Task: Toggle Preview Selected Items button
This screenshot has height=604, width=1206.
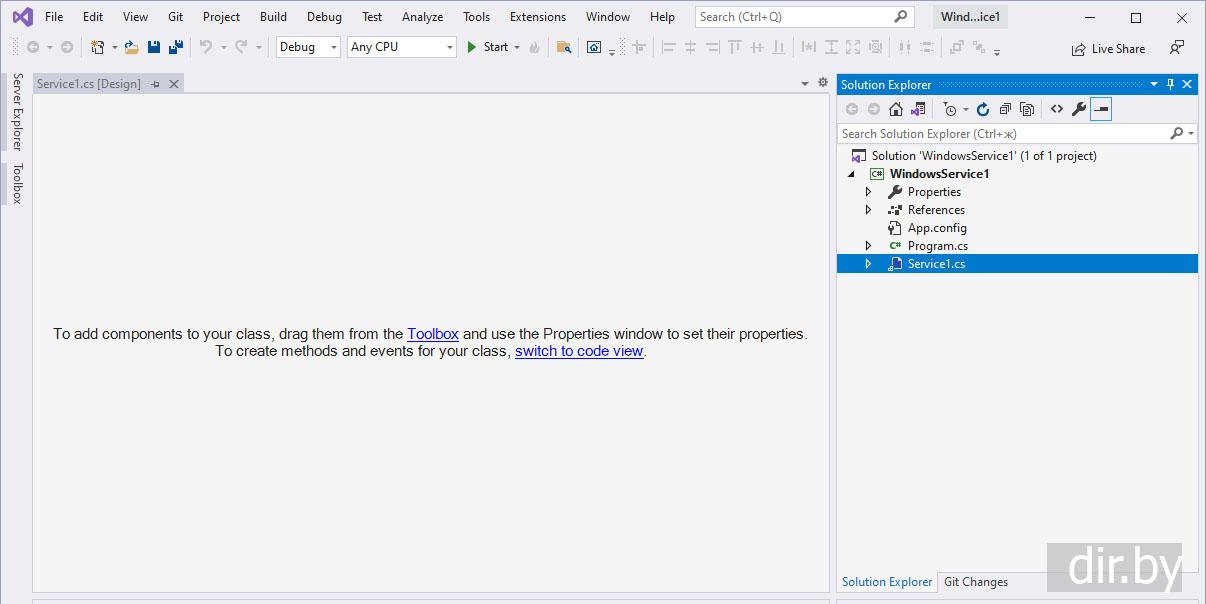Action: tap(1101, 109)
